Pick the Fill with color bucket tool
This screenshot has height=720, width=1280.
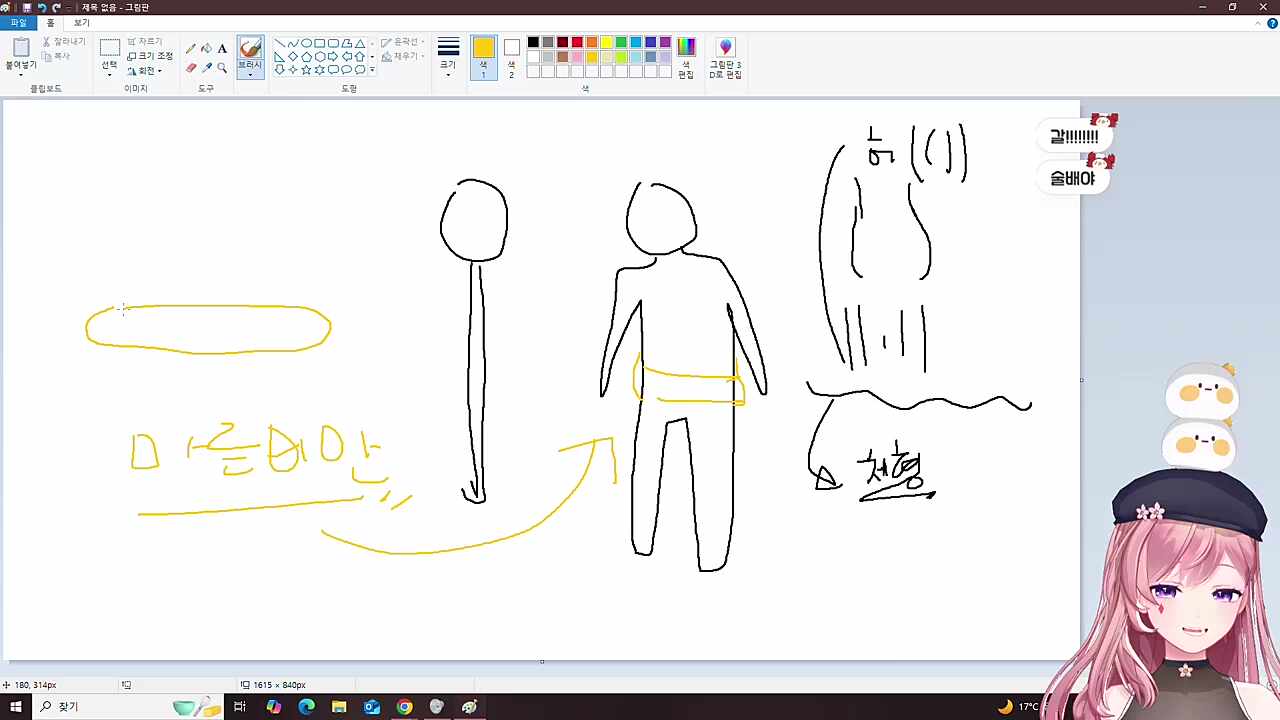coord(206,48)
